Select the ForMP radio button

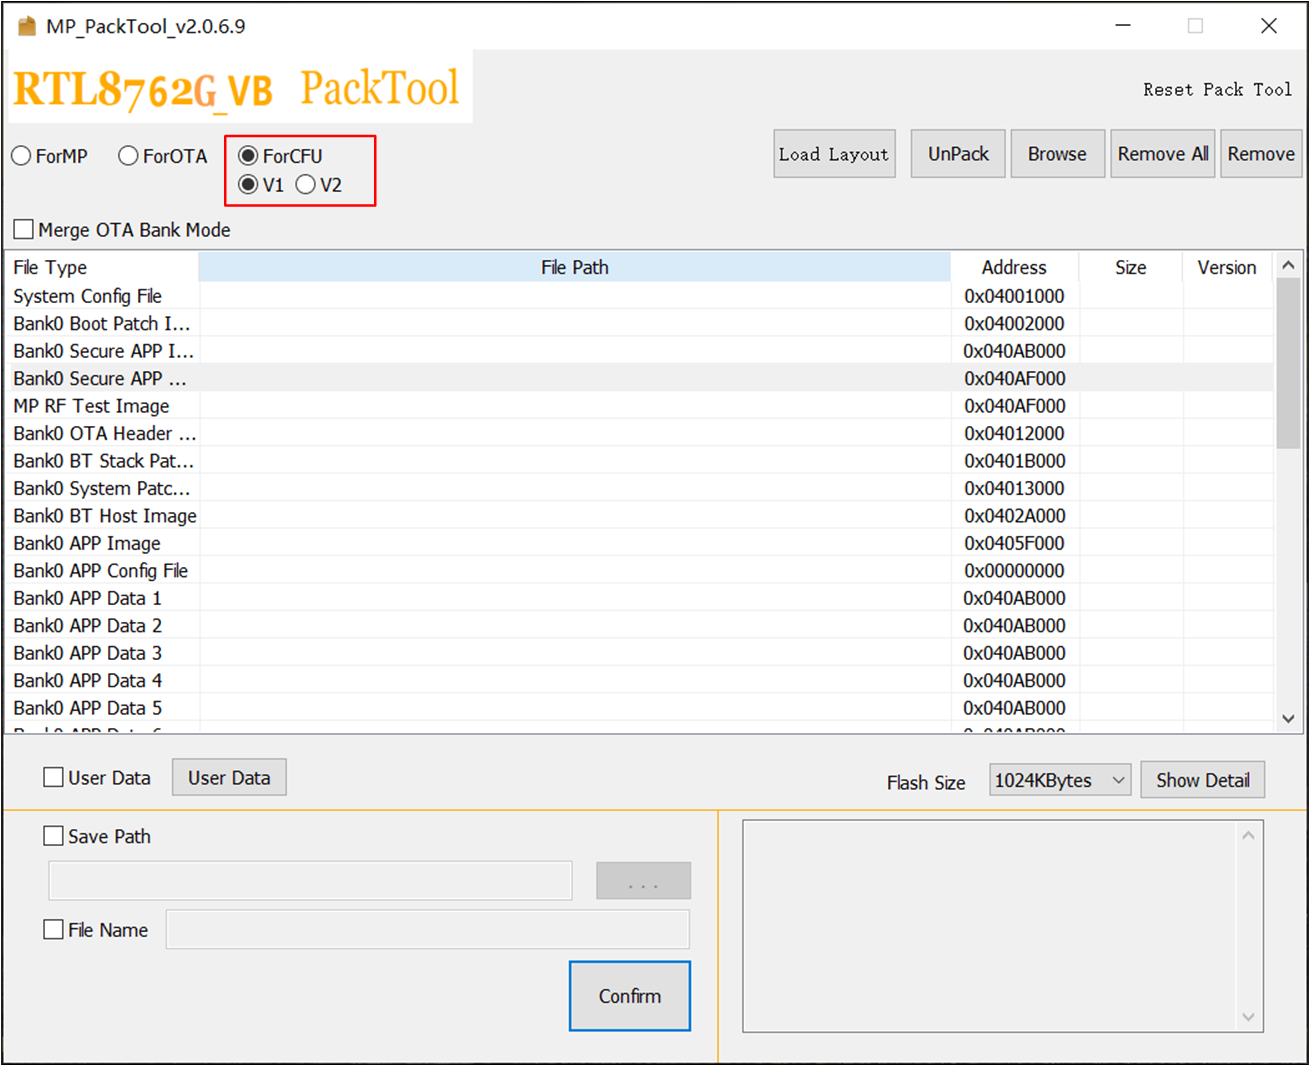point(22,156)
